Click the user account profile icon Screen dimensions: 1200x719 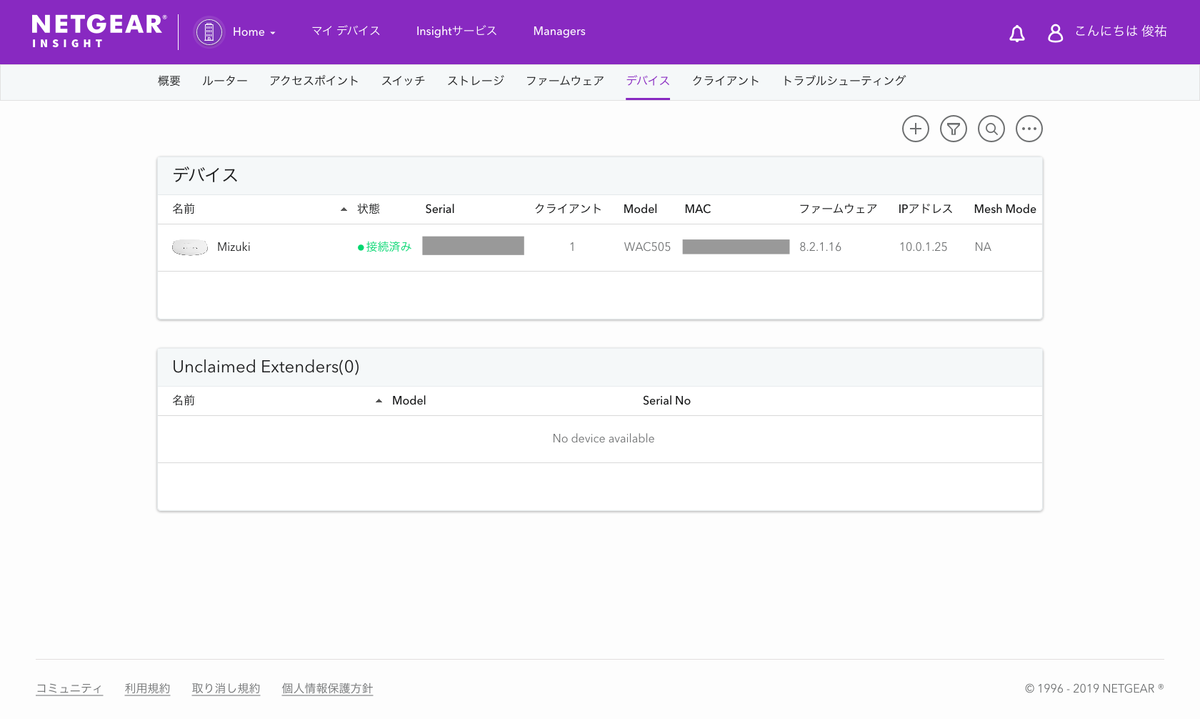1055,33
